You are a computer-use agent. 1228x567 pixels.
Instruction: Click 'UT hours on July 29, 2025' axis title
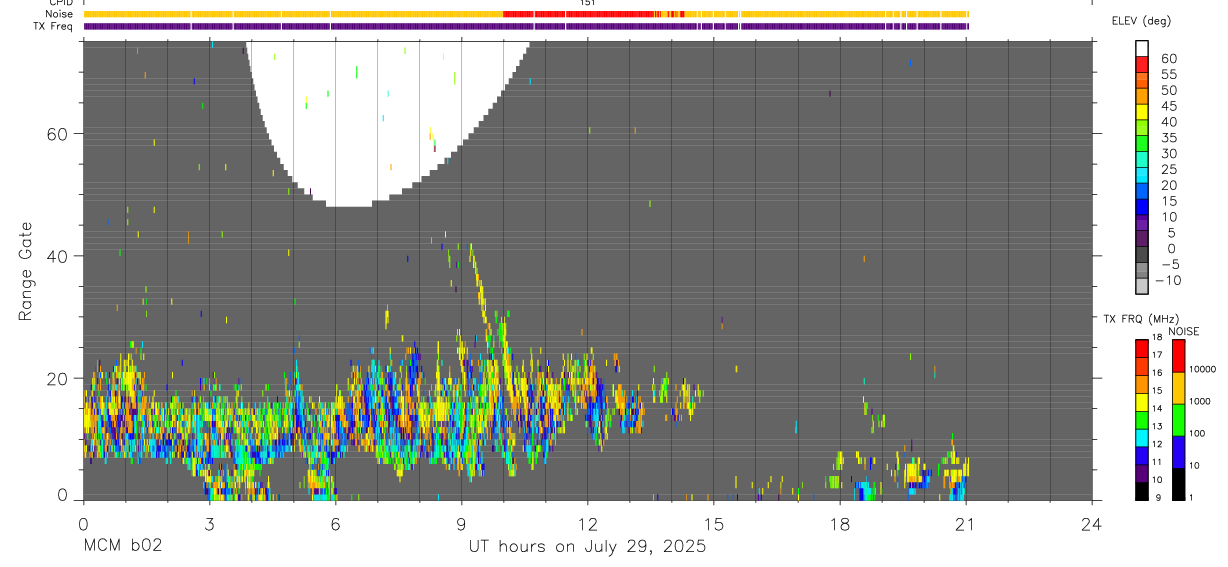(x=587, y=546)
